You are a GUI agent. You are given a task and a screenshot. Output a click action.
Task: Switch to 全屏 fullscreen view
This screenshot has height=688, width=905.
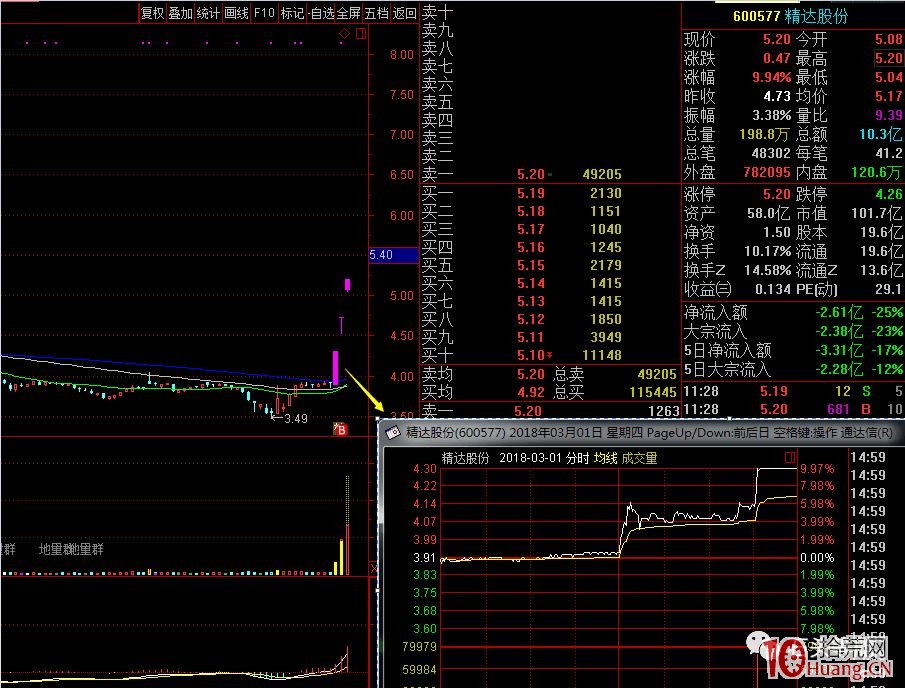(x=349, y=13)
